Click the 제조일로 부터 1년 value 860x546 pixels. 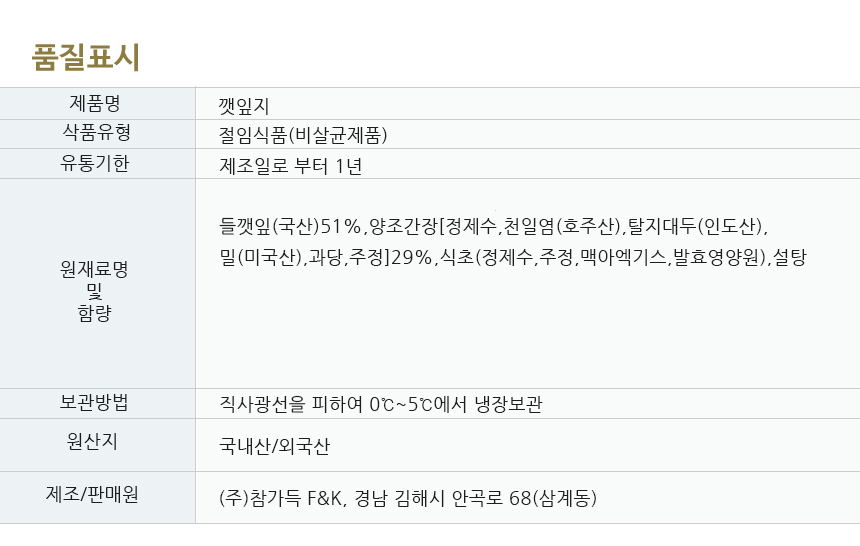pos(290,166)
